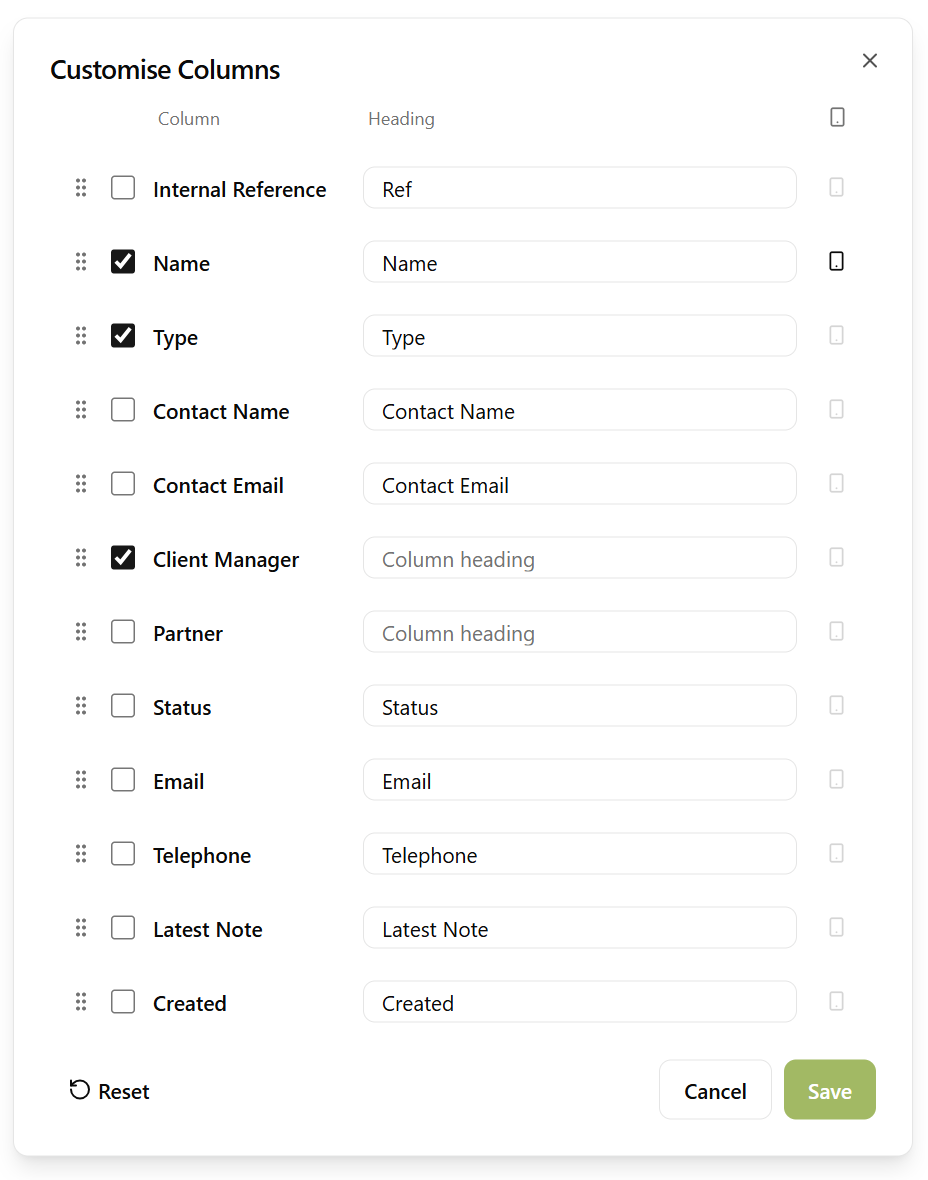
Task: Click the drag handle for Latest Note row
Action: coord(81,928)
